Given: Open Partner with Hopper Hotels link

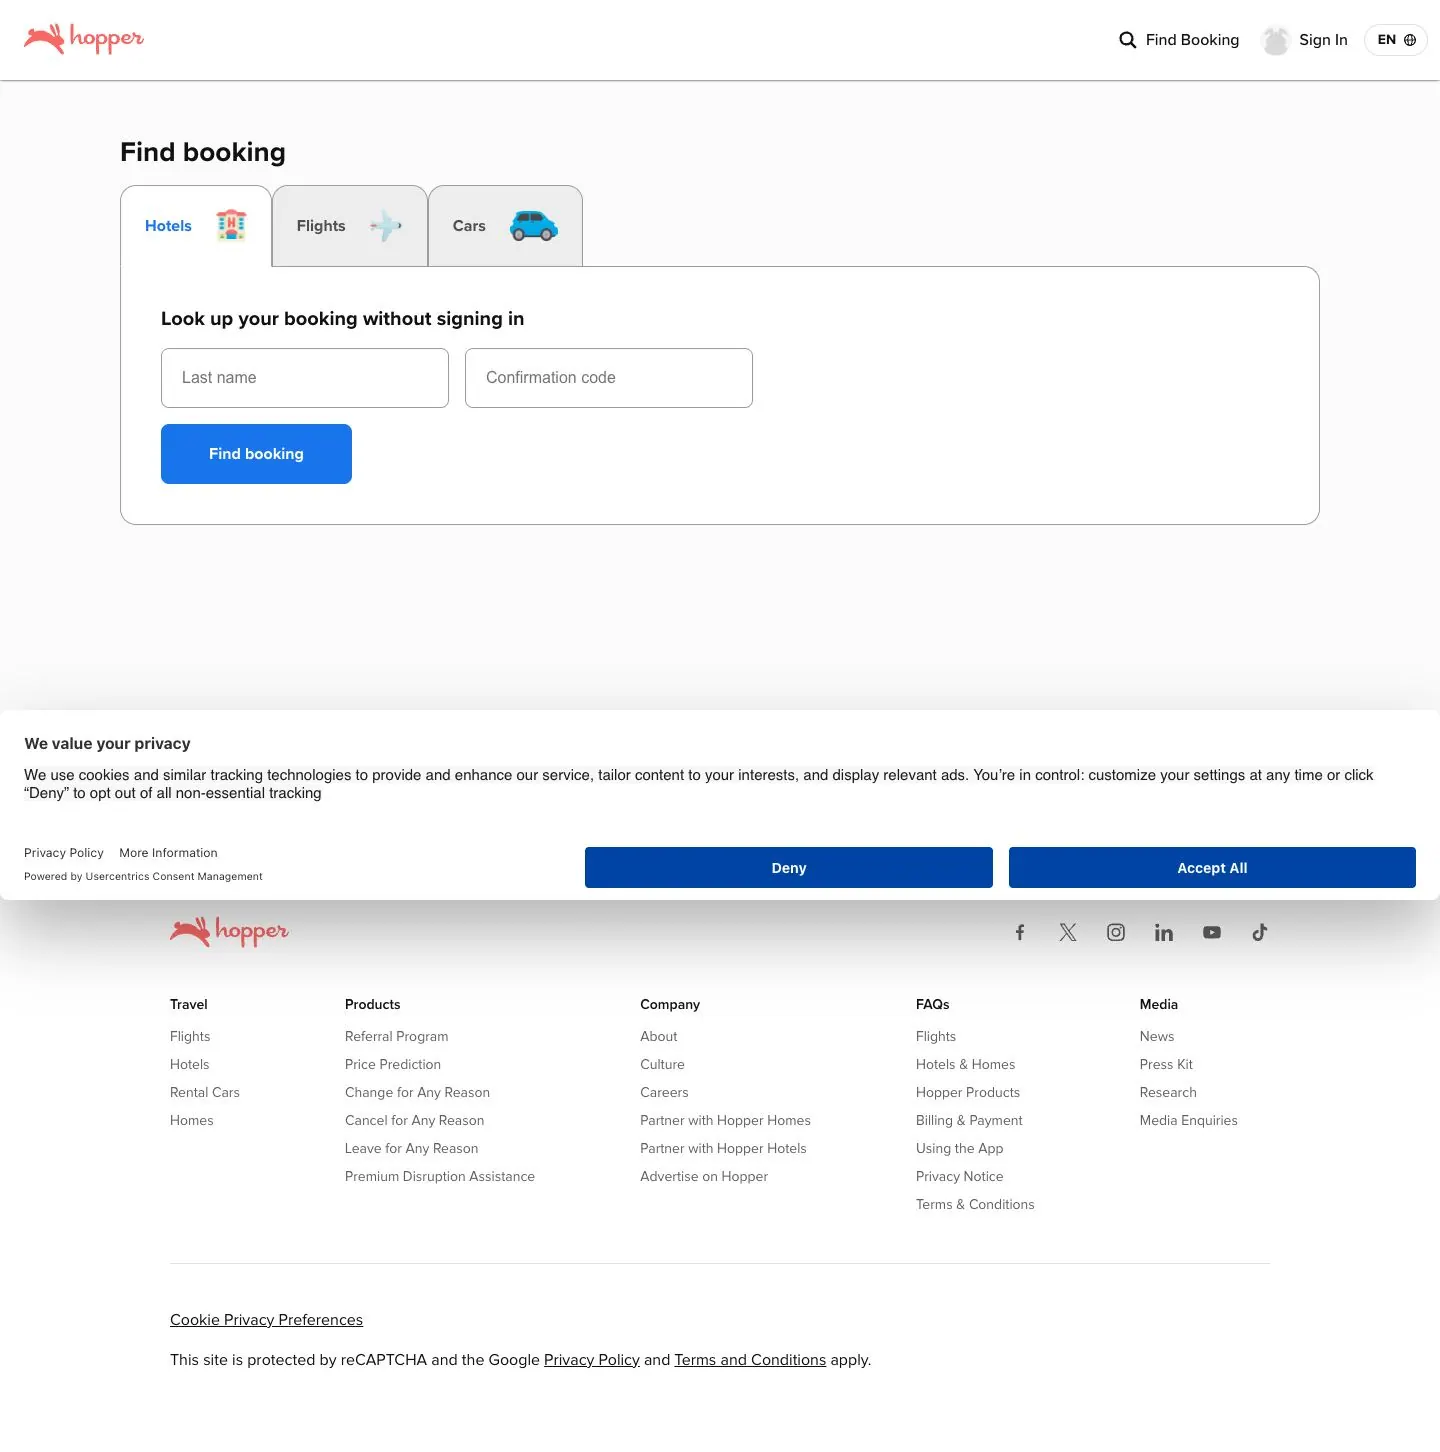Looking at the screenshot, I should [723, 1148].
